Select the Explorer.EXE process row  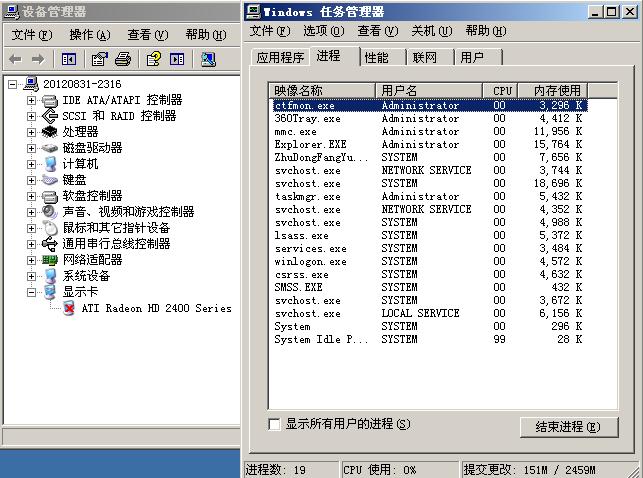pyautogui.click(x=429, y=144)
